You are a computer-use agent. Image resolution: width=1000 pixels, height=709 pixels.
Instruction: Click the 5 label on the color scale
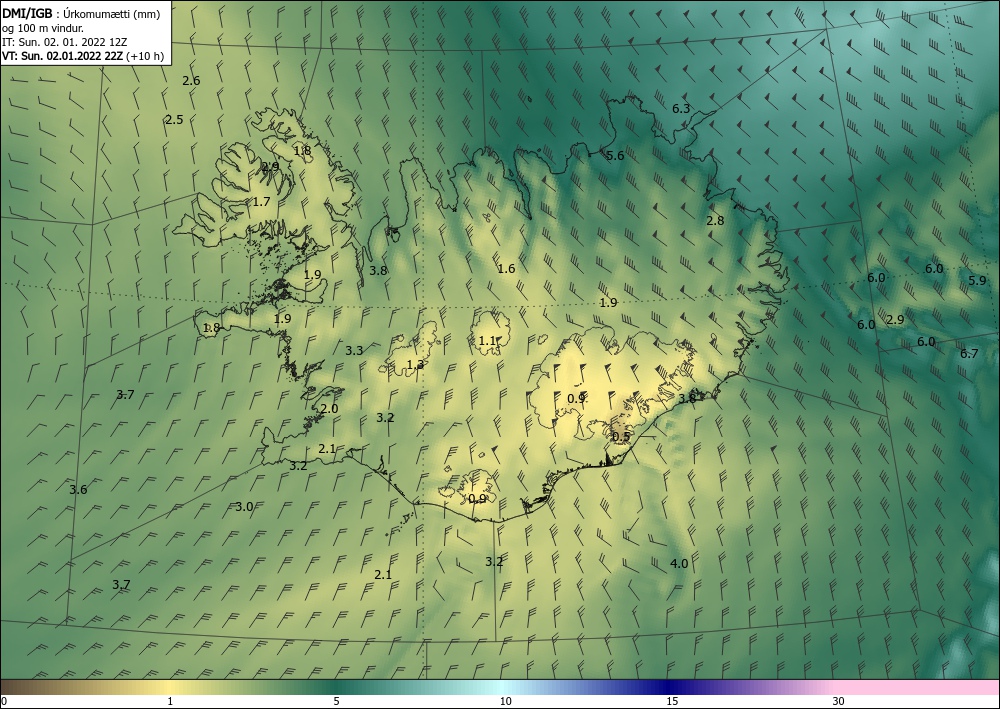[x=336, y=702]
